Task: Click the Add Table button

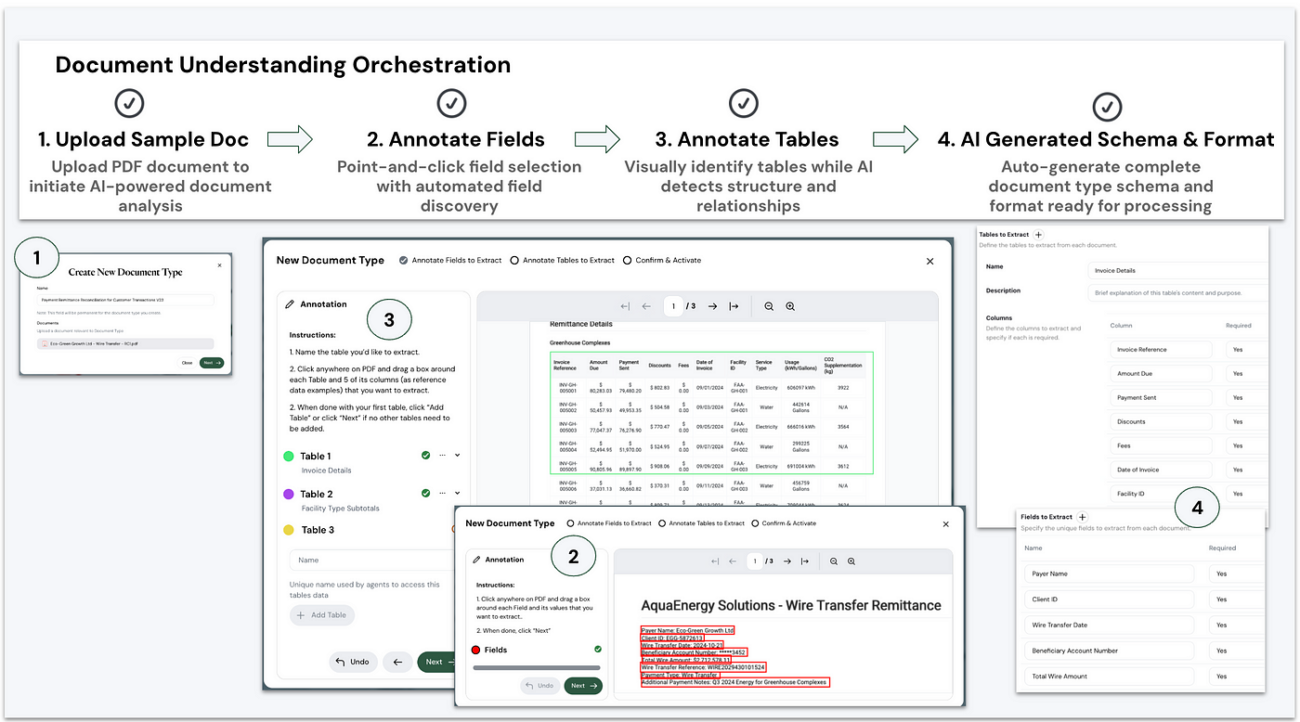Action: 322,615
